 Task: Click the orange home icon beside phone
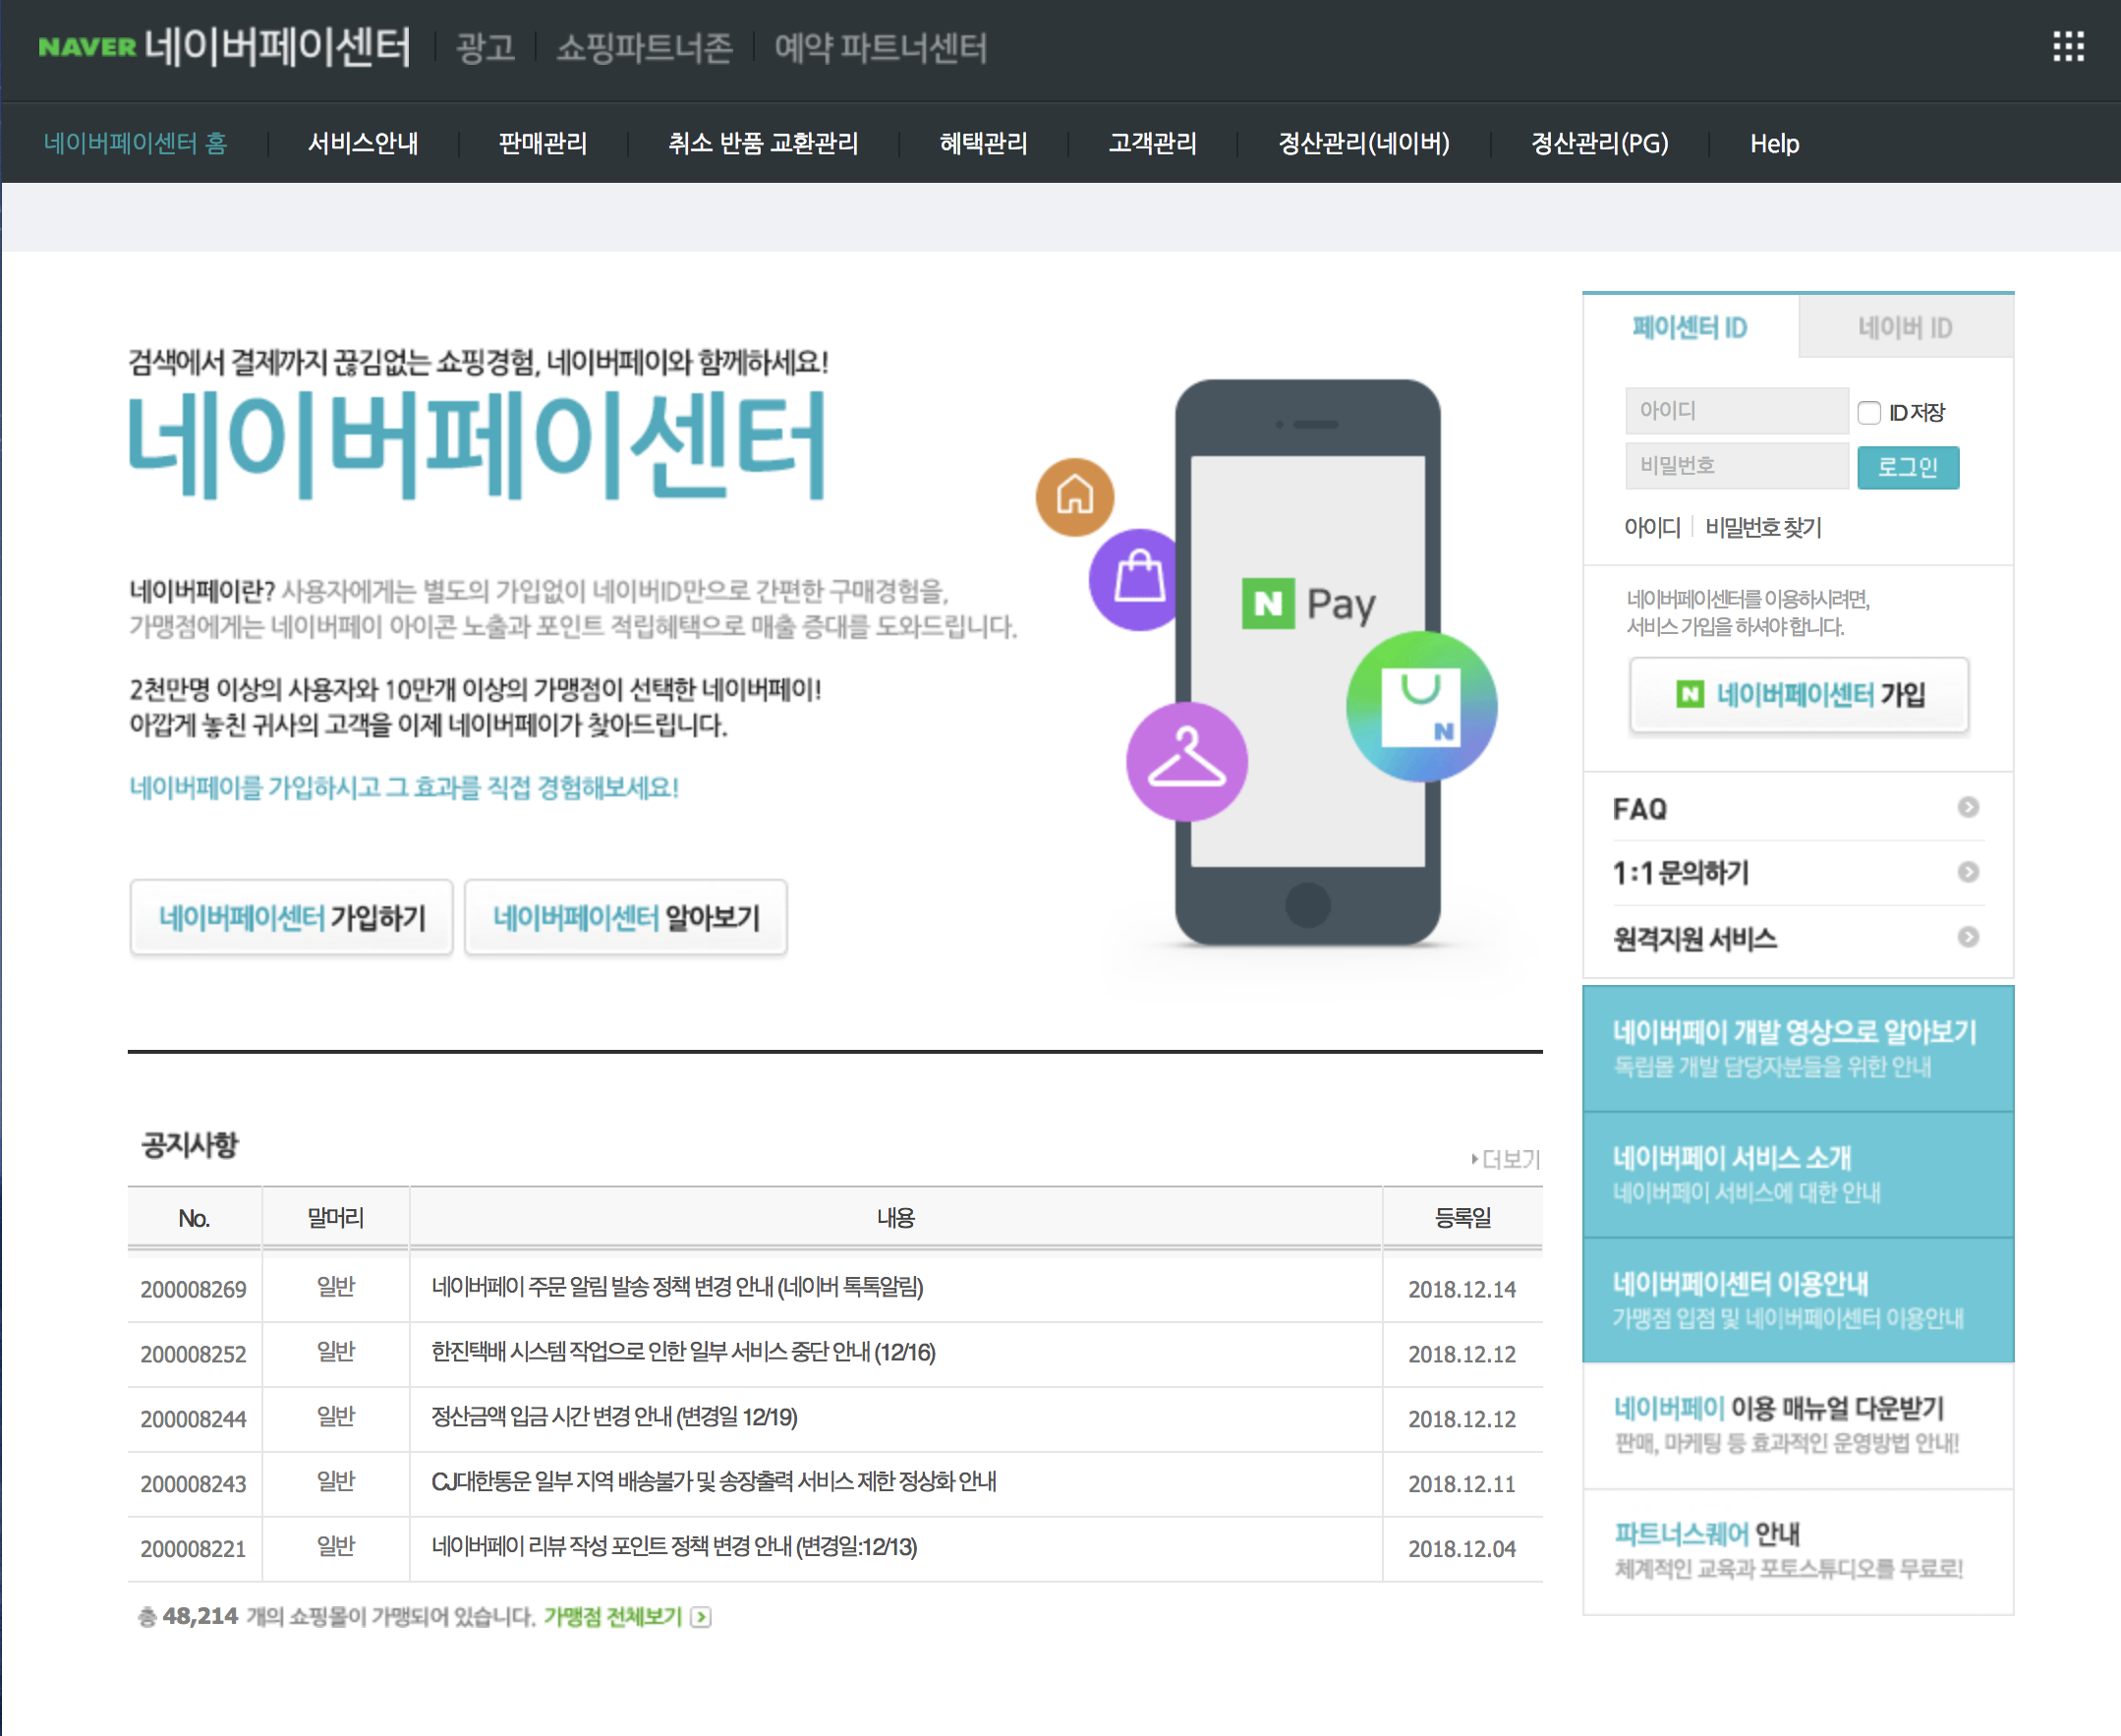1075,496
